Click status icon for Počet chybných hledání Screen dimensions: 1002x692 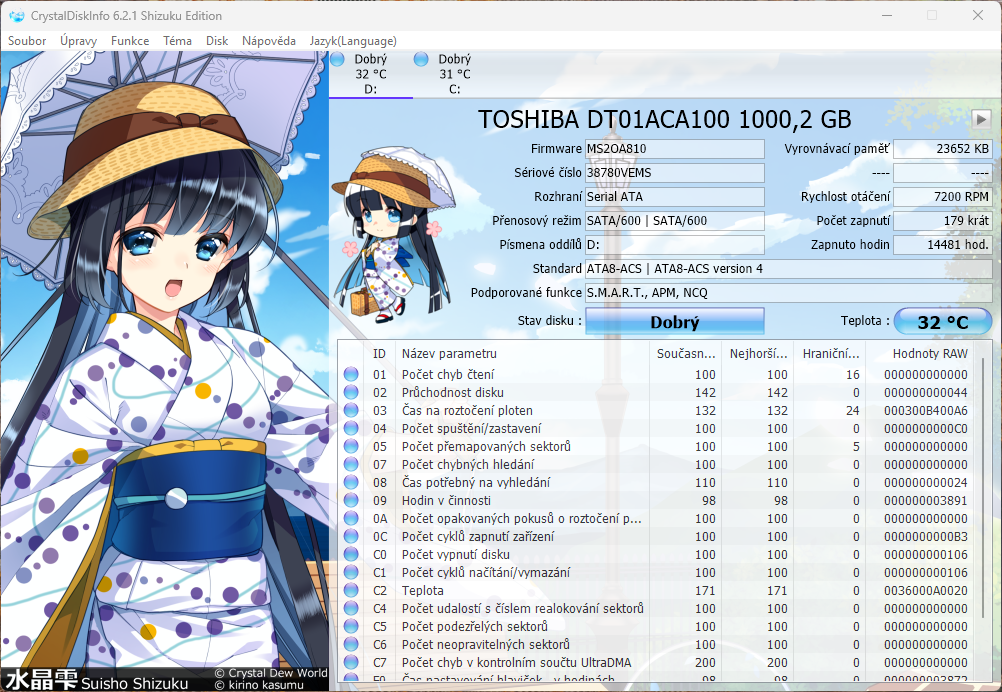click(351, 464)
